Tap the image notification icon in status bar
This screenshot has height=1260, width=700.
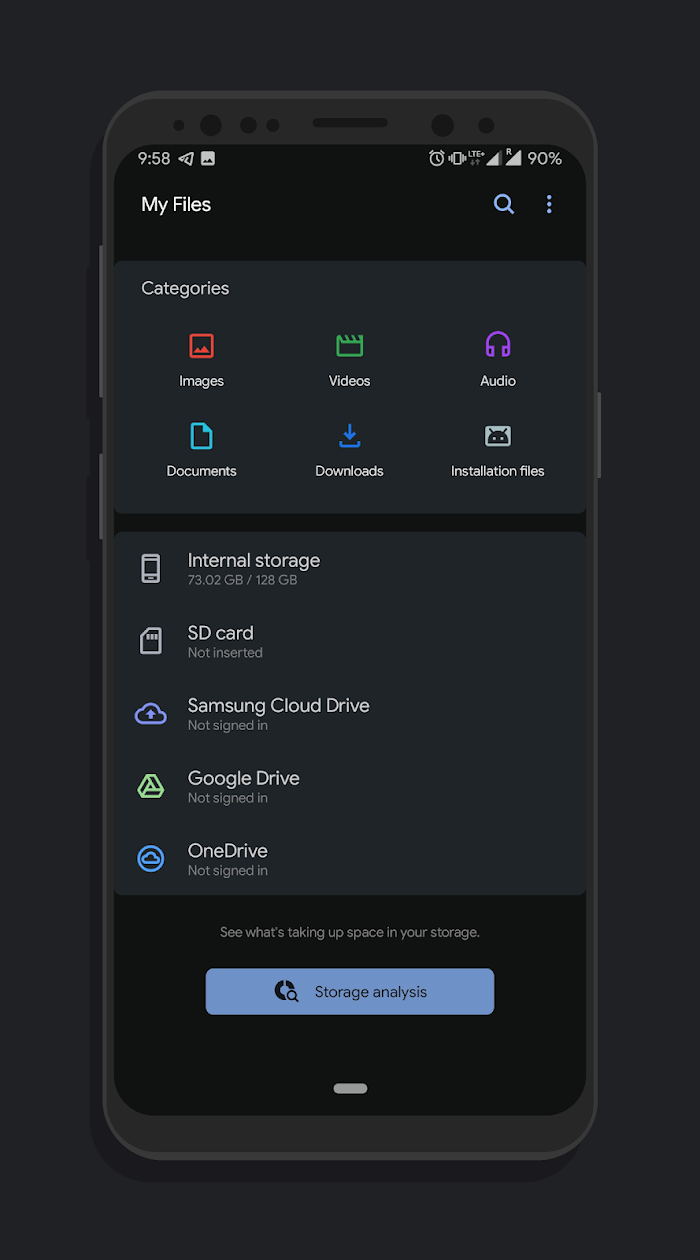208,158
